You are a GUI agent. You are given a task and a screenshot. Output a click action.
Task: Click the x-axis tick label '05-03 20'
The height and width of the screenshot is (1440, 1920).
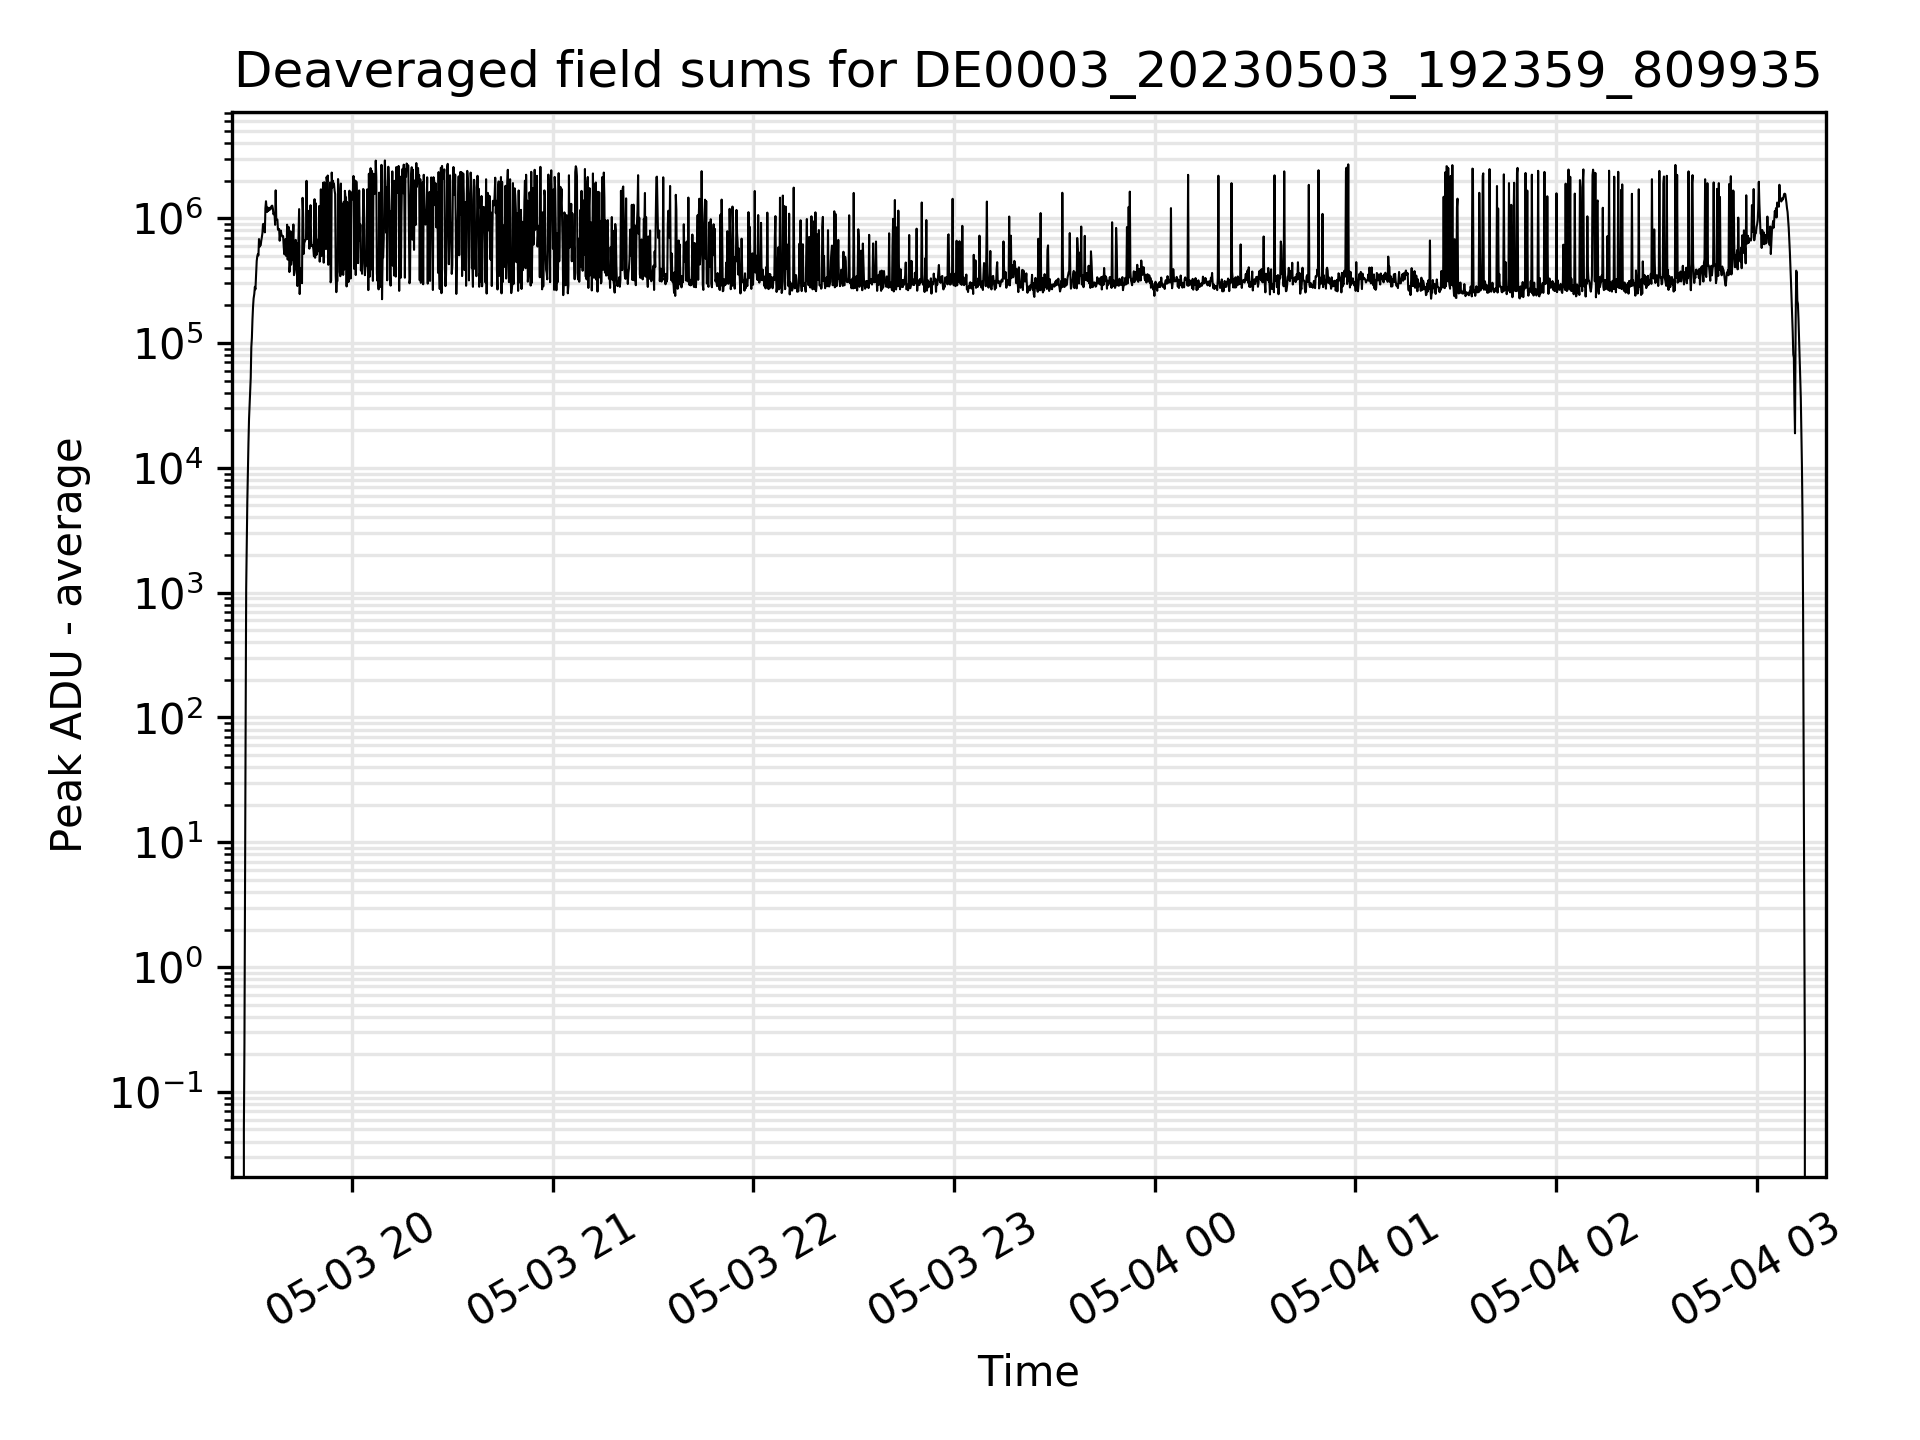click(351, 1270)
